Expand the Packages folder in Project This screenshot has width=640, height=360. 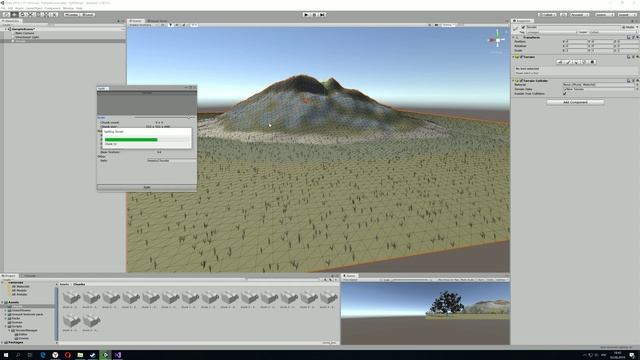click(2, 342)
